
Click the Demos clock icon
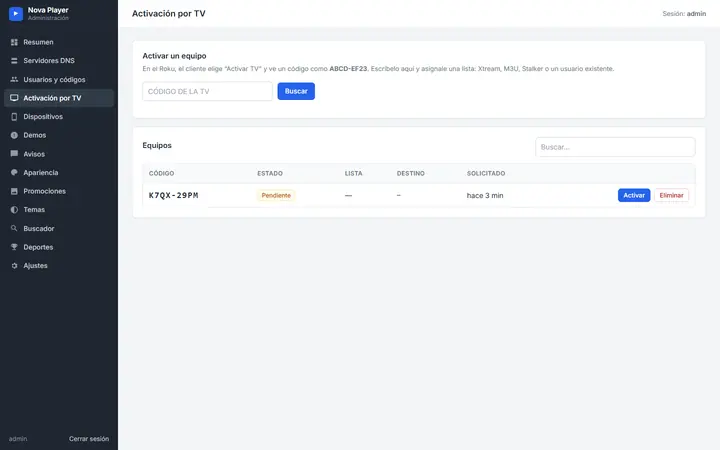click(14, 135)
